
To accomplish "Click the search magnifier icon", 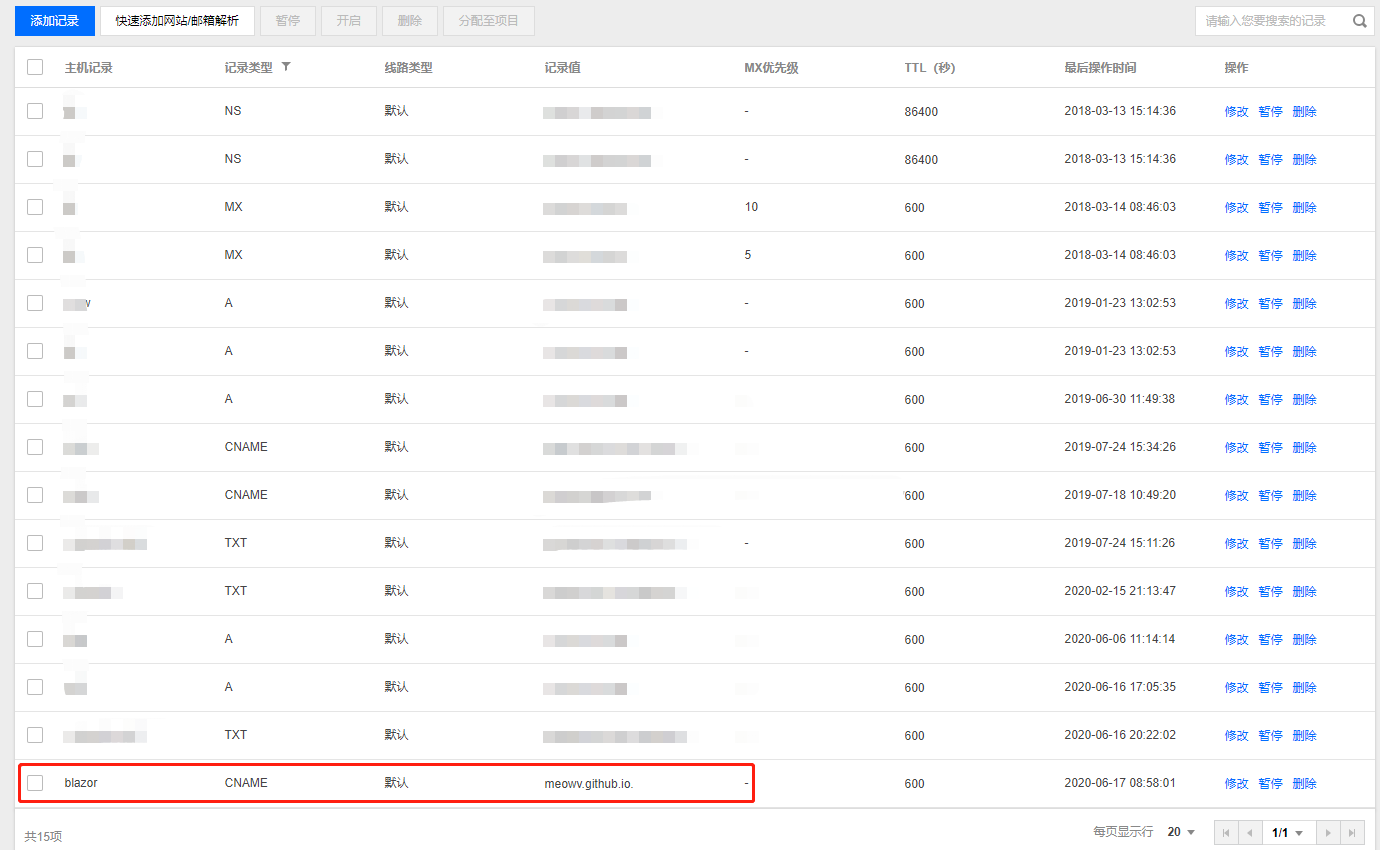I will [1360, 21].
